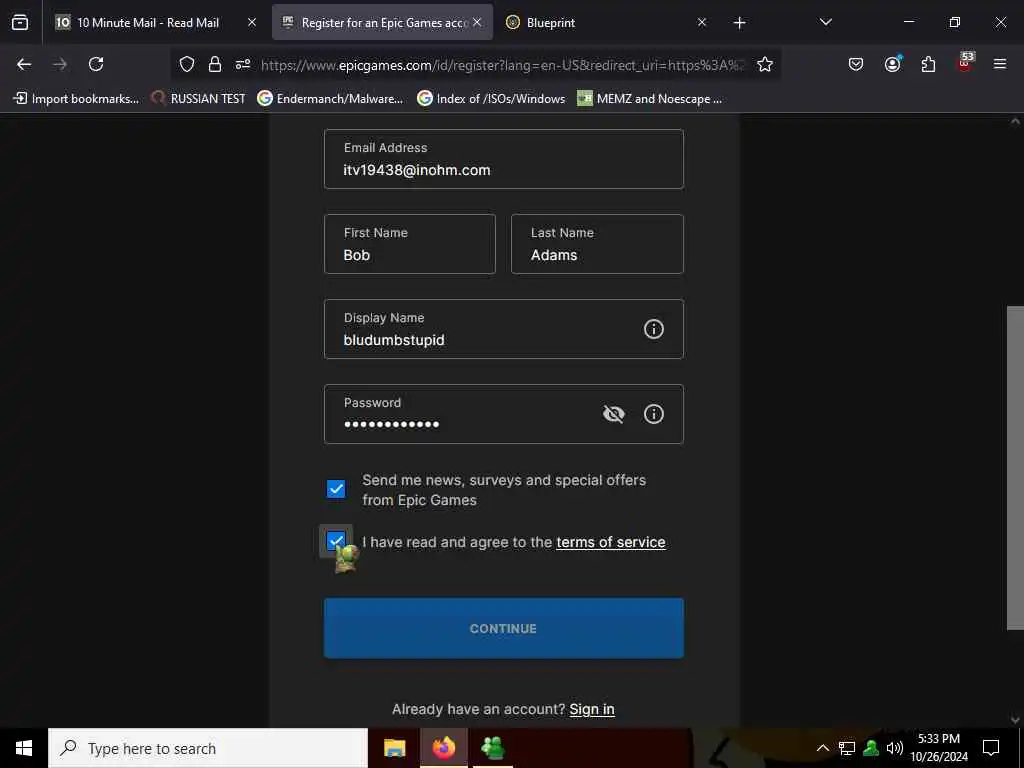
Task: Open site permissions icon in address bar
Action: point(243,64)
